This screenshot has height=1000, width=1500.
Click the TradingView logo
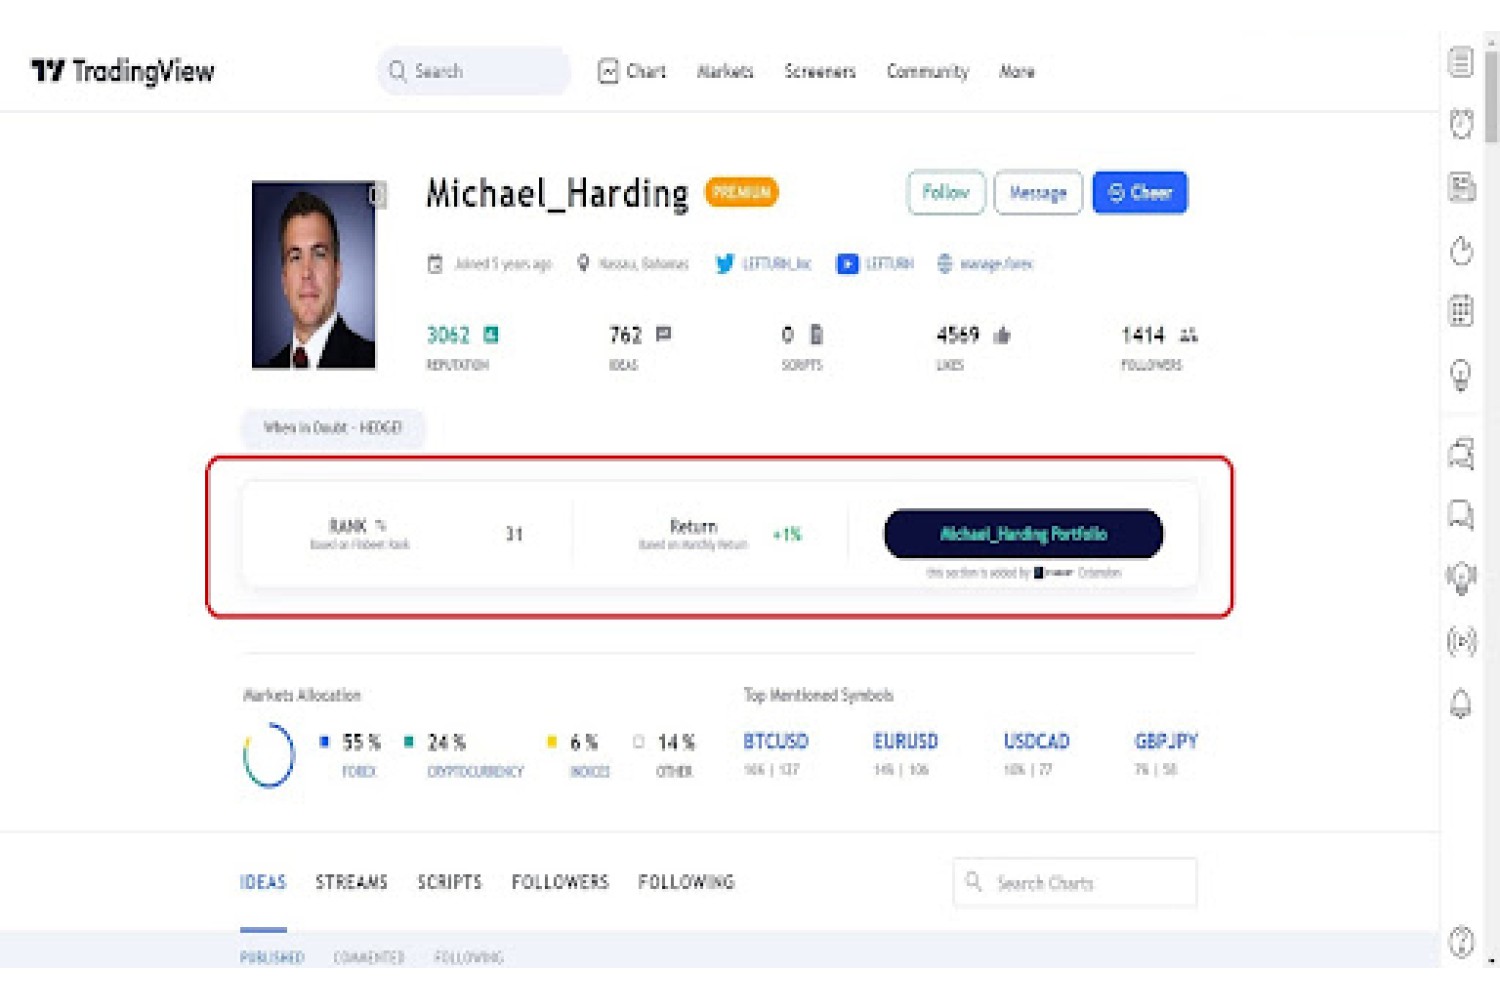(122, 71)
